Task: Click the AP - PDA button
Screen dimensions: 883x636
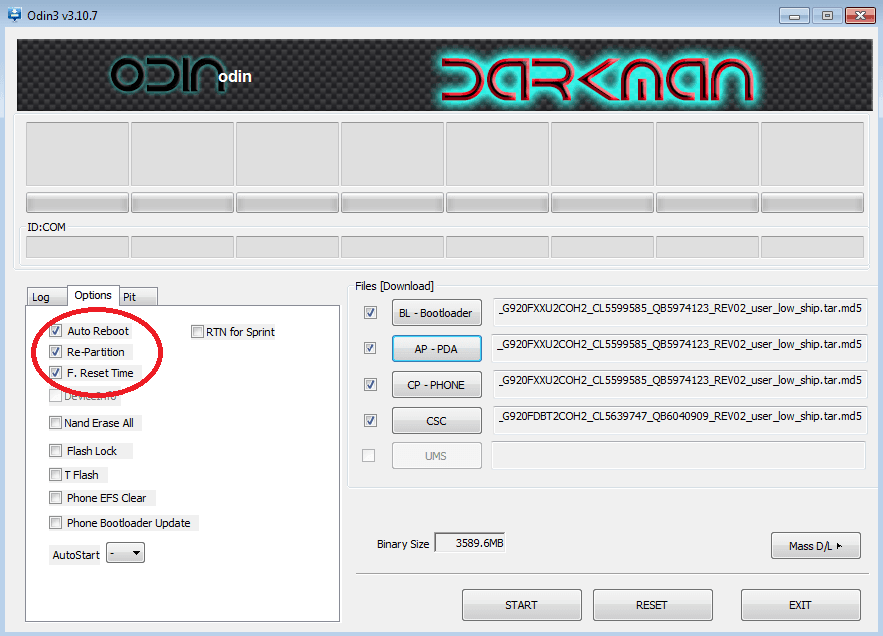Action: [436, 349]
